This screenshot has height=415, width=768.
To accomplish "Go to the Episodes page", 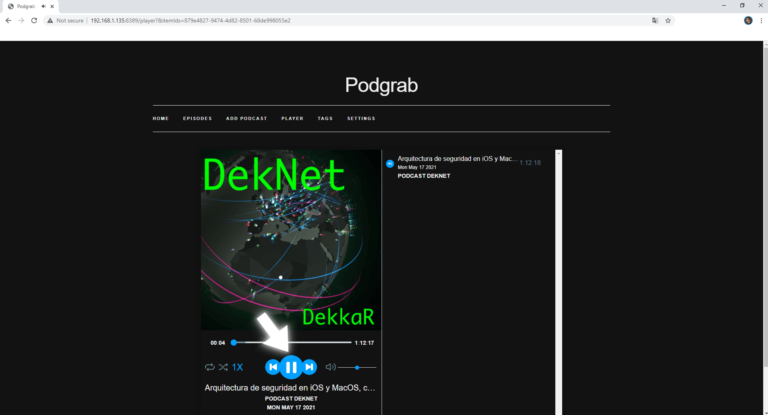I will (197, 118).
